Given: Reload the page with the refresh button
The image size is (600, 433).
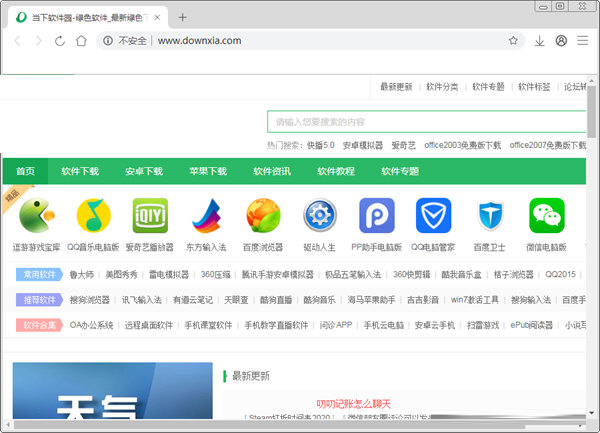Looking at the screenshot, I should [x=60, y=41].
